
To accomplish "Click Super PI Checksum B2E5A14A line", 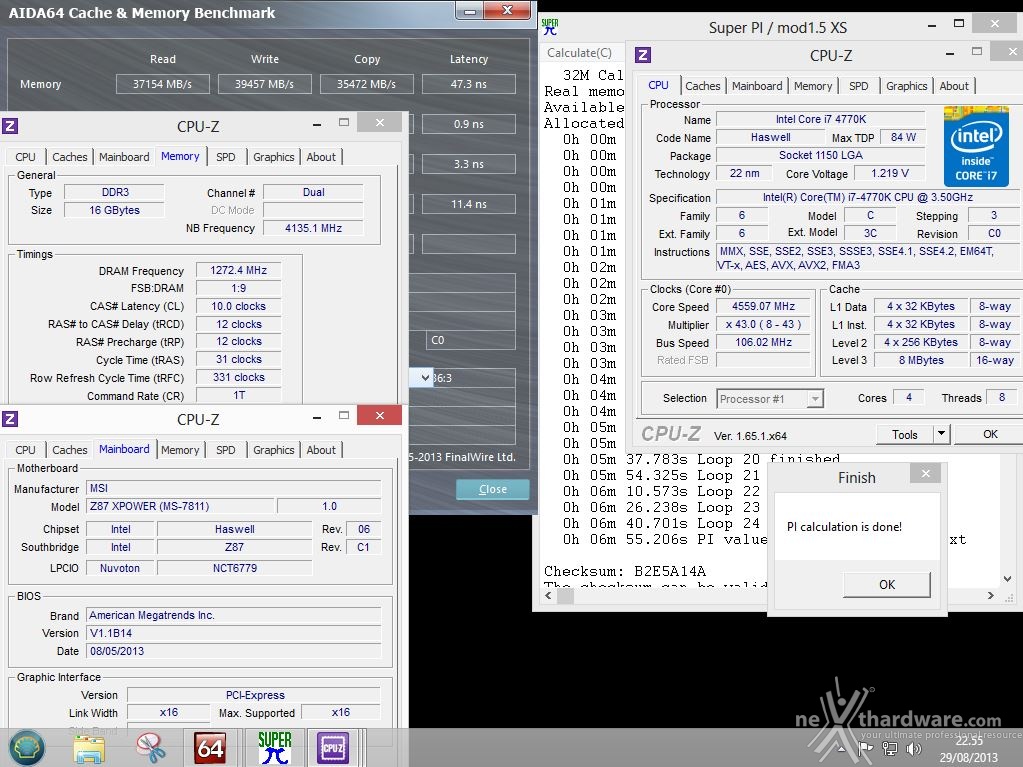I will pos(624,571).
